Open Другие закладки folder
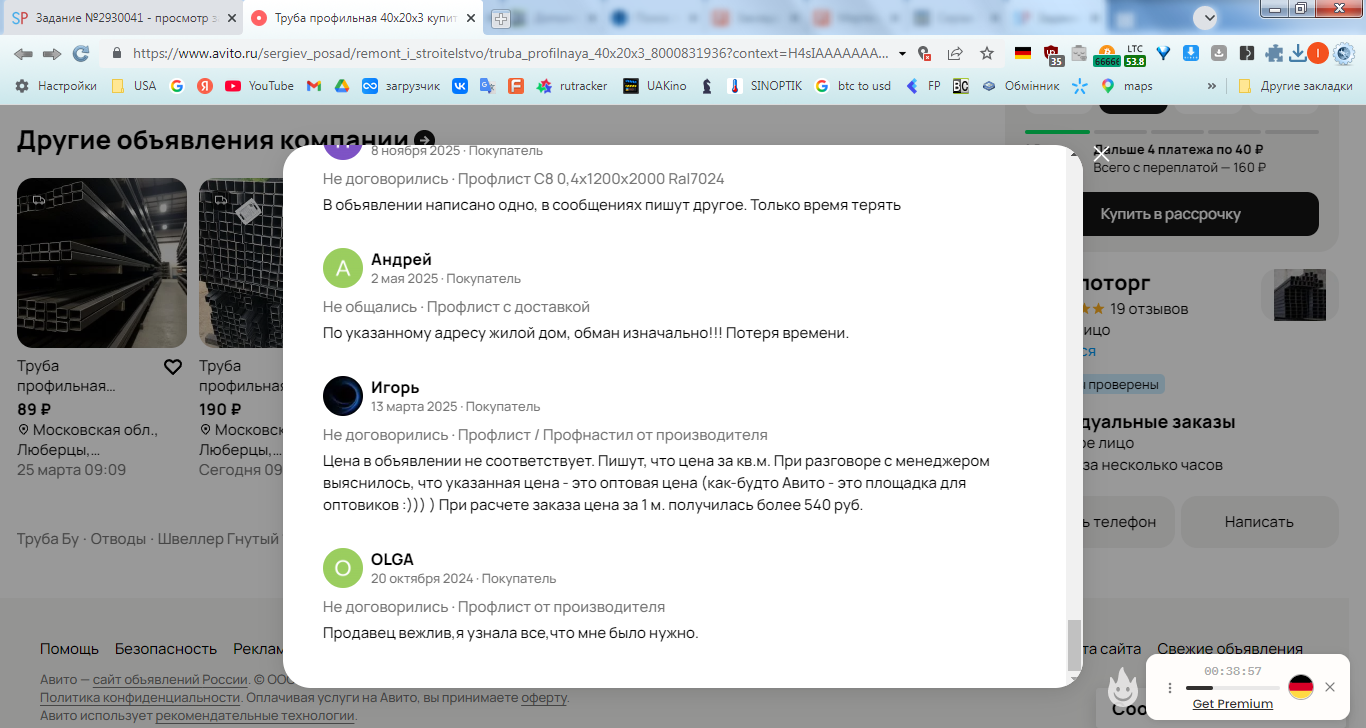The width and height of the screenshot is (1366, 728). tap(1295, 86)
